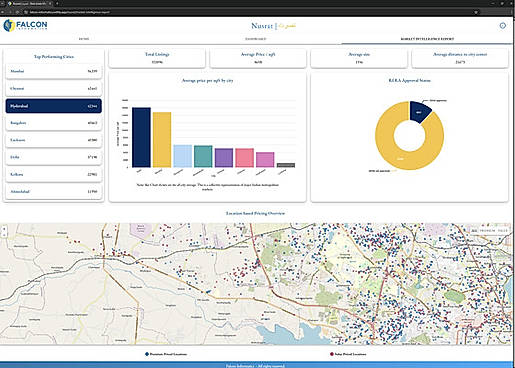Click the Location based Pricing Overview heading
This screenshot has width=515, height=368.
pyautogui.click(x=255, y=213)
